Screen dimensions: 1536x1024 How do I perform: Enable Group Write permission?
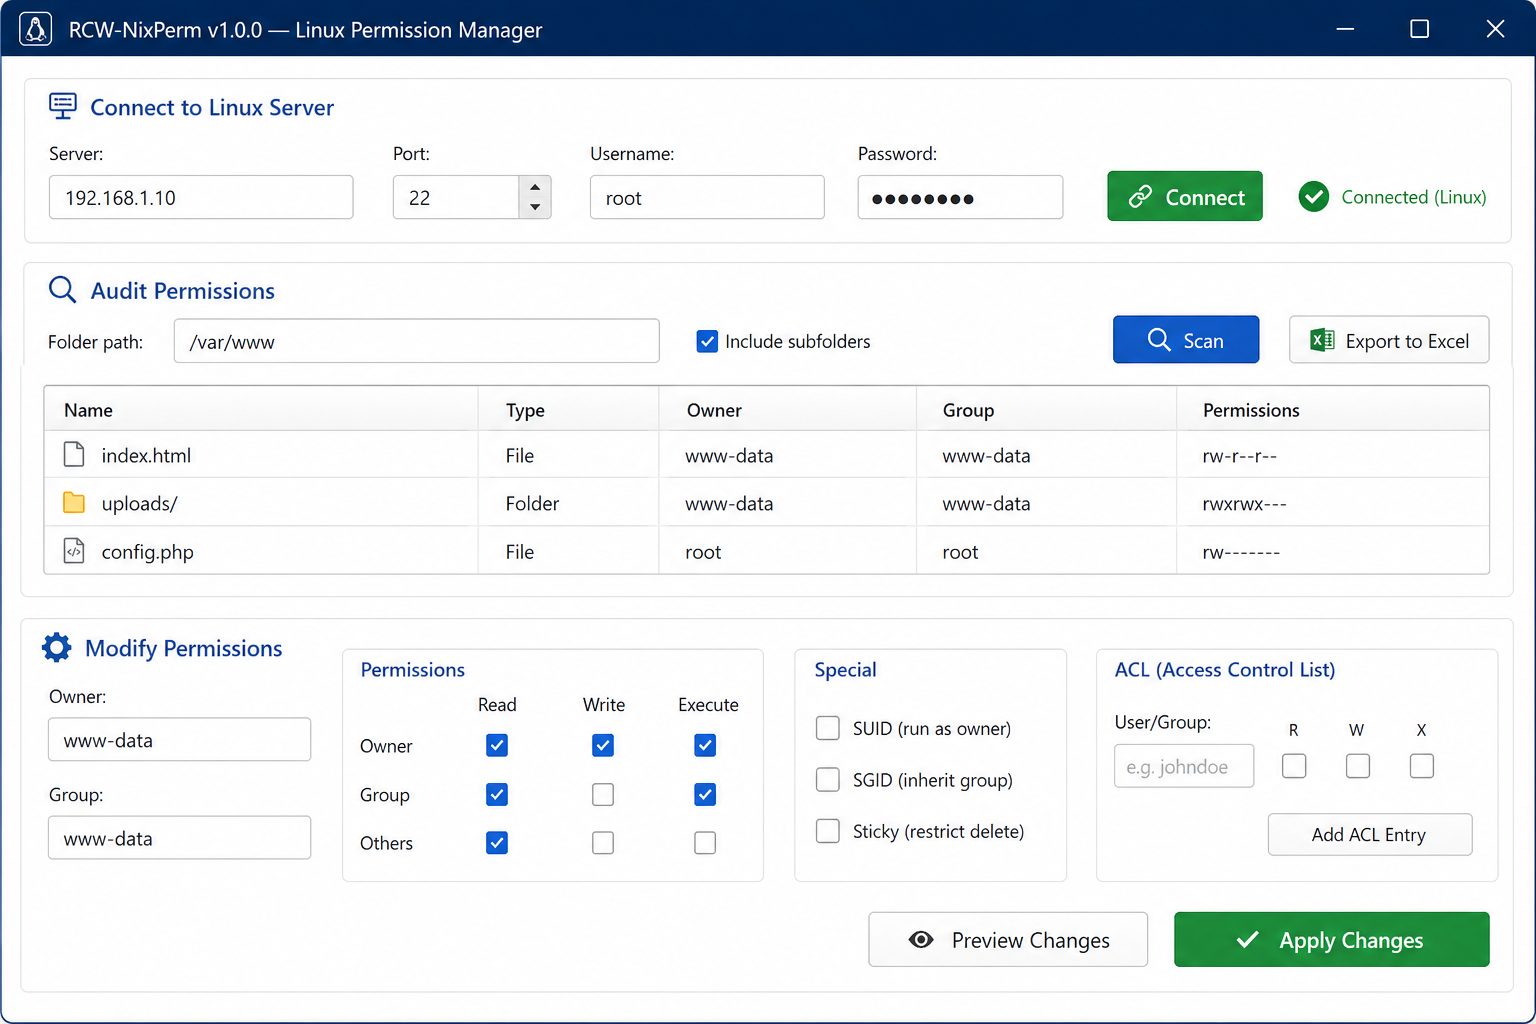pyautogui.click(x=603, y=794)
